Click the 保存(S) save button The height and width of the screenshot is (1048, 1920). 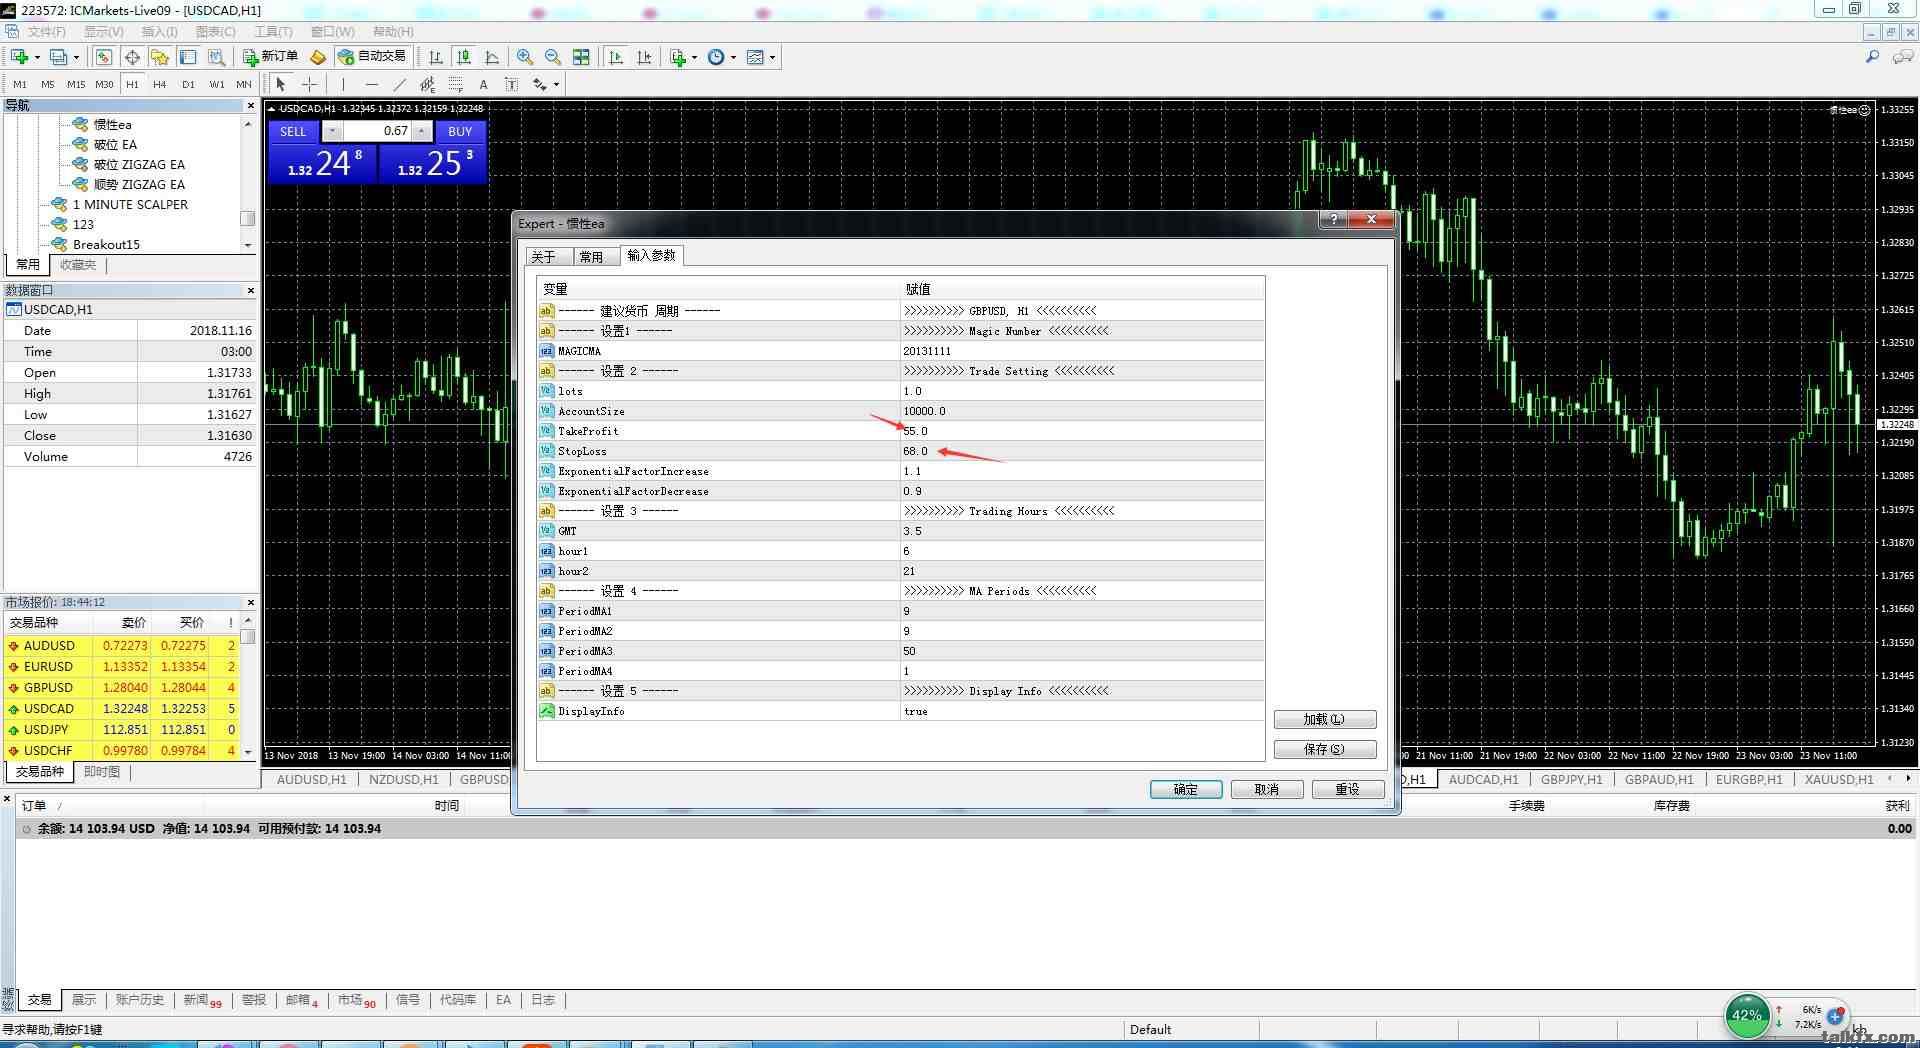(x=1325, y=749)
